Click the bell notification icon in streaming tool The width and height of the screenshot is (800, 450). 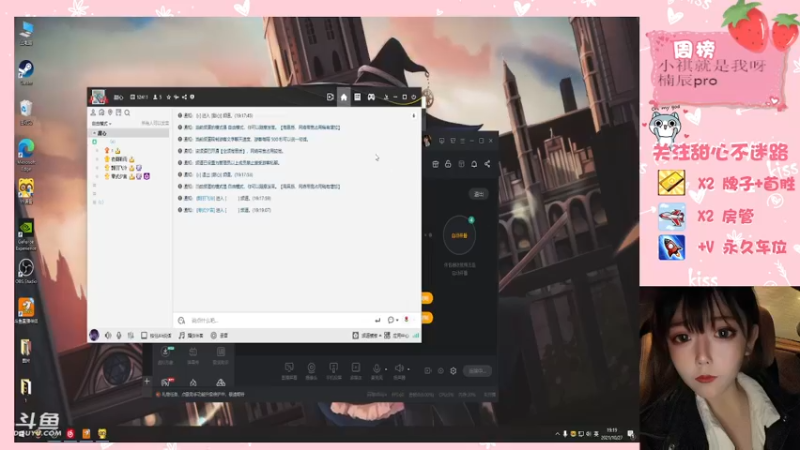click(x=474, y=164)
